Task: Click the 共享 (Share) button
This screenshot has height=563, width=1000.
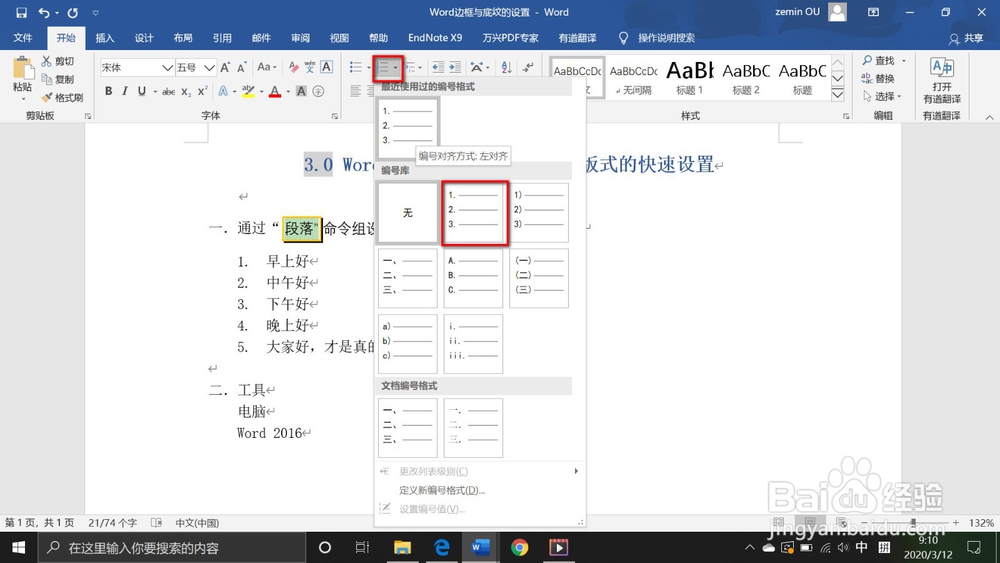Action: [966, 38]
